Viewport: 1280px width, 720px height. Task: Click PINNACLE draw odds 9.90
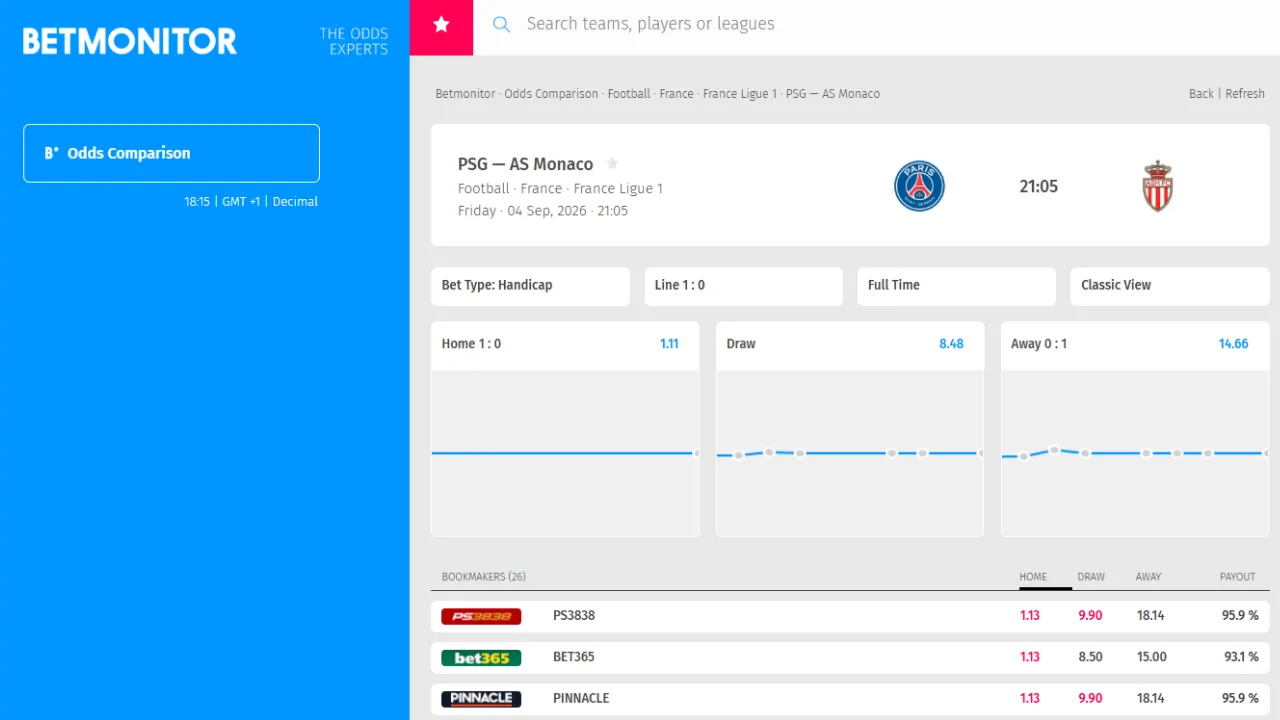coord(1090,698)
